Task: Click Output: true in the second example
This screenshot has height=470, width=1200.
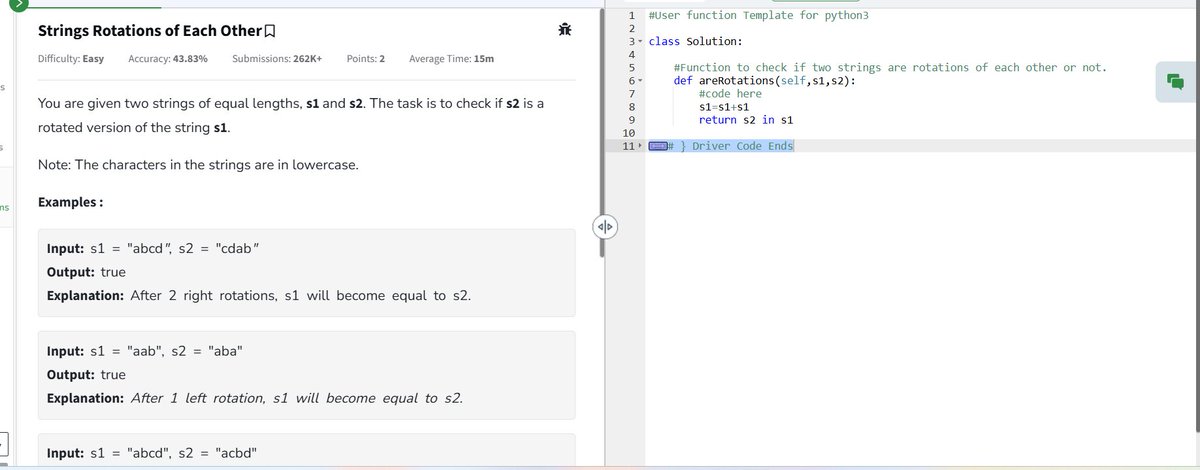Action: click(x=86, y=375)
